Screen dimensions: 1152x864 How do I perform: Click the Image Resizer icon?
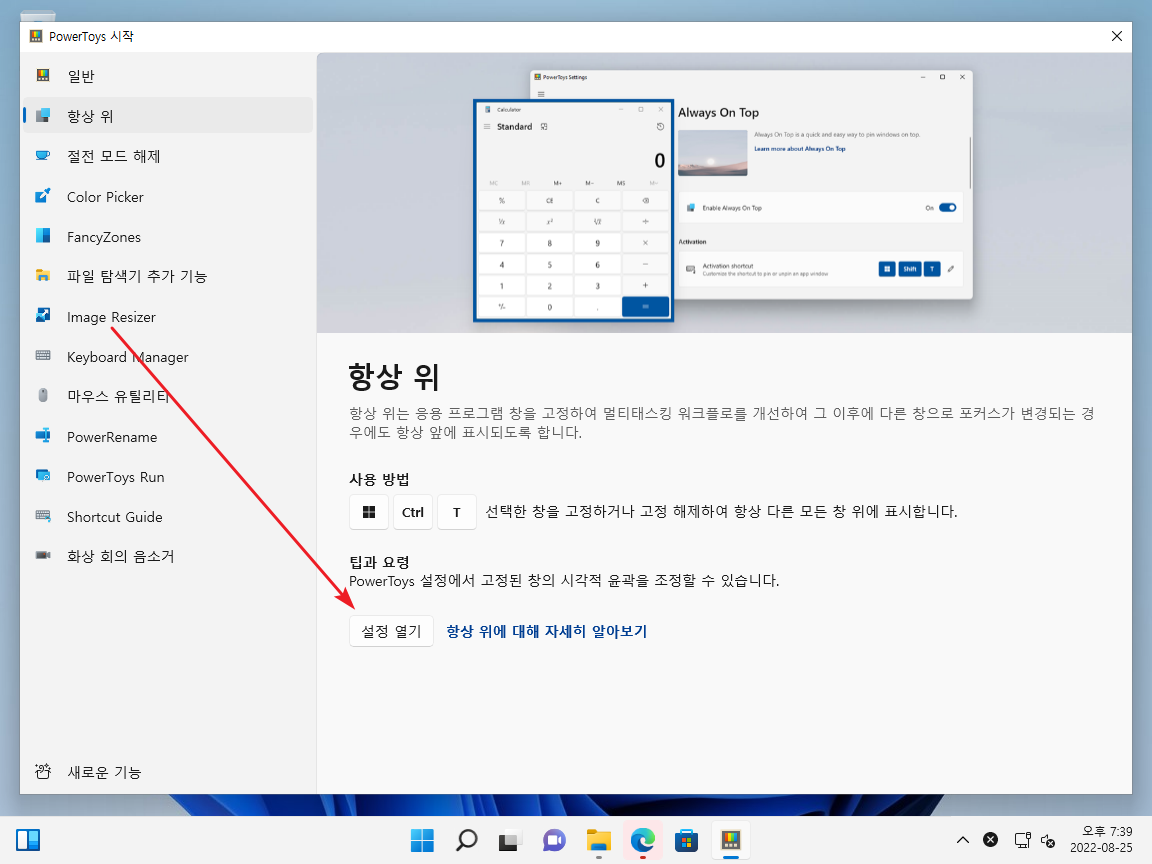pos(43,316)
